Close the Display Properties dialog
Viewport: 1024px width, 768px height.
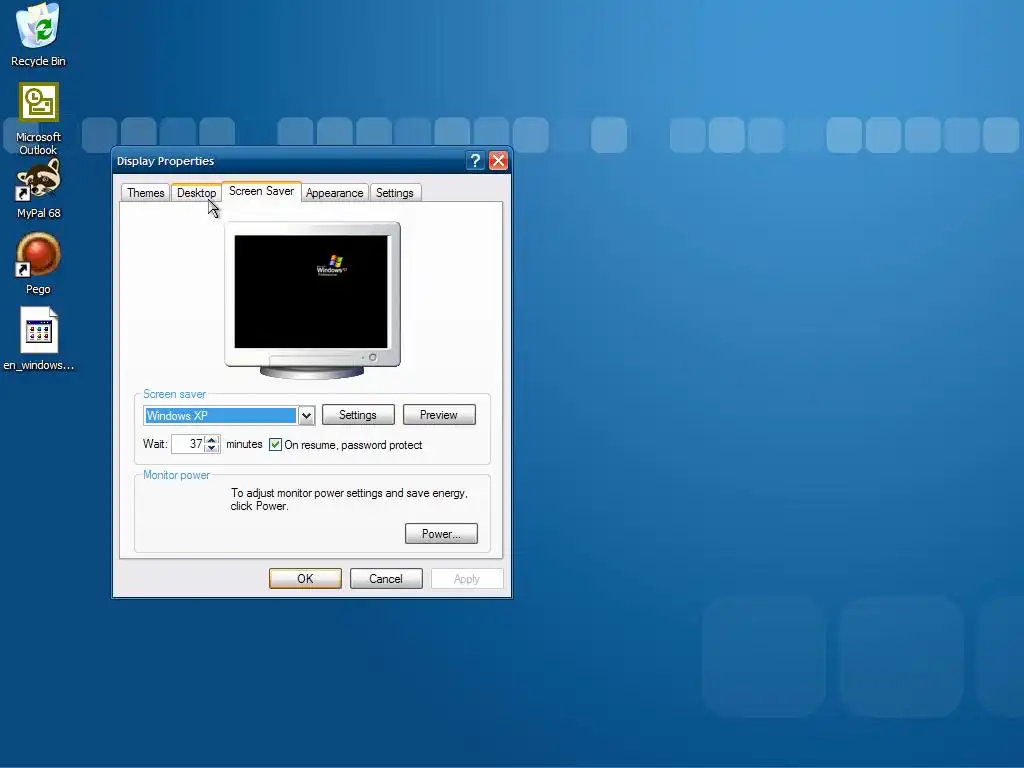(x=498, y=161)
